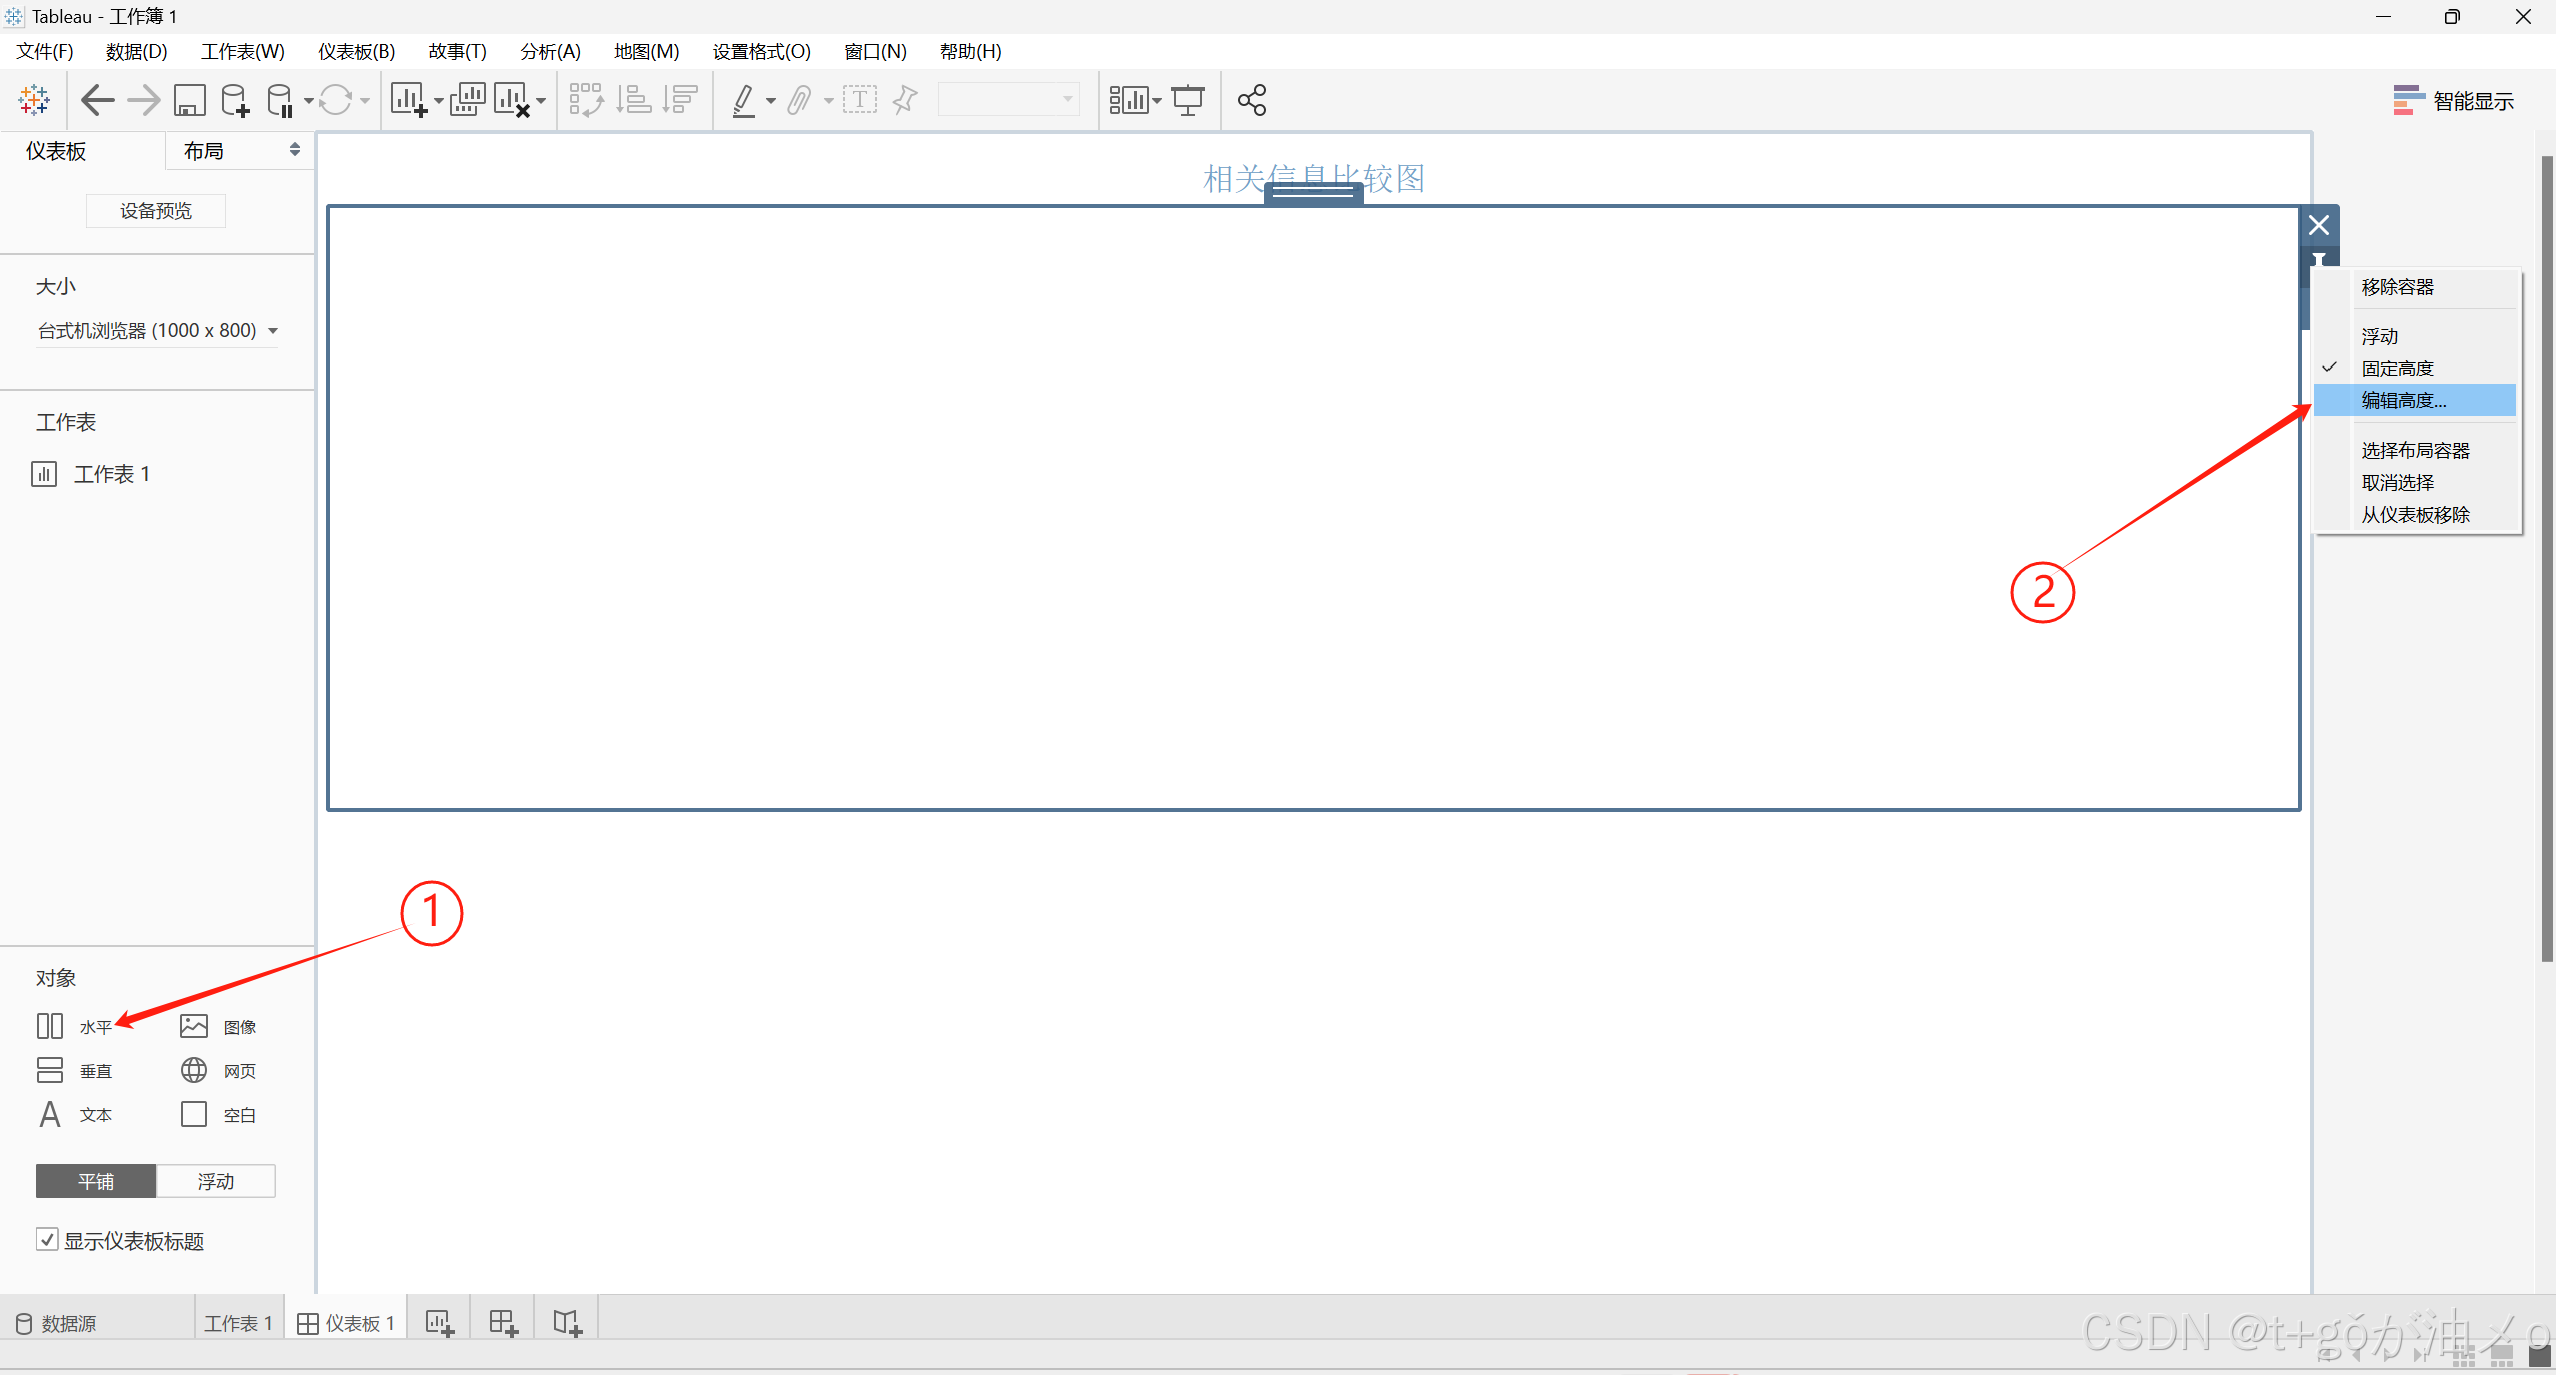The image size is (2556, 1375).
Task: Click the presentation mode icon
Action: click(1188, 100)
